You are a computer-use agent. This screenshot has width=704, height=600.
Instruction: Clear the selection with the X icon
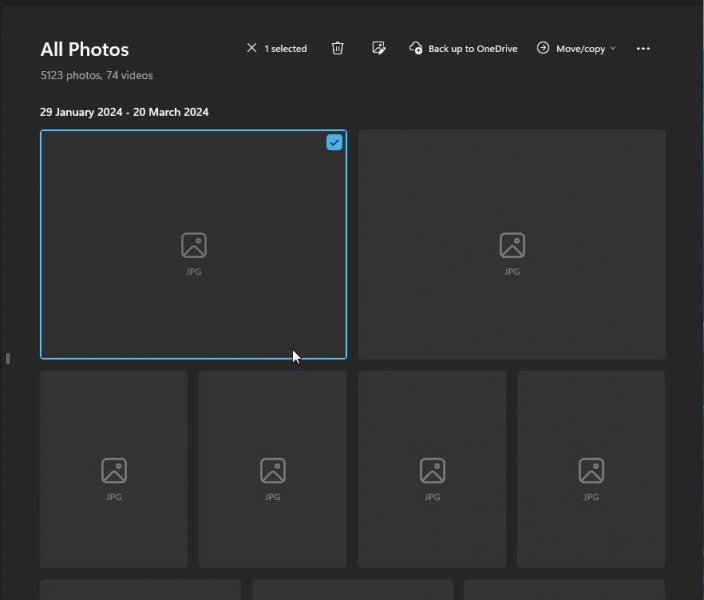[251, 48]
